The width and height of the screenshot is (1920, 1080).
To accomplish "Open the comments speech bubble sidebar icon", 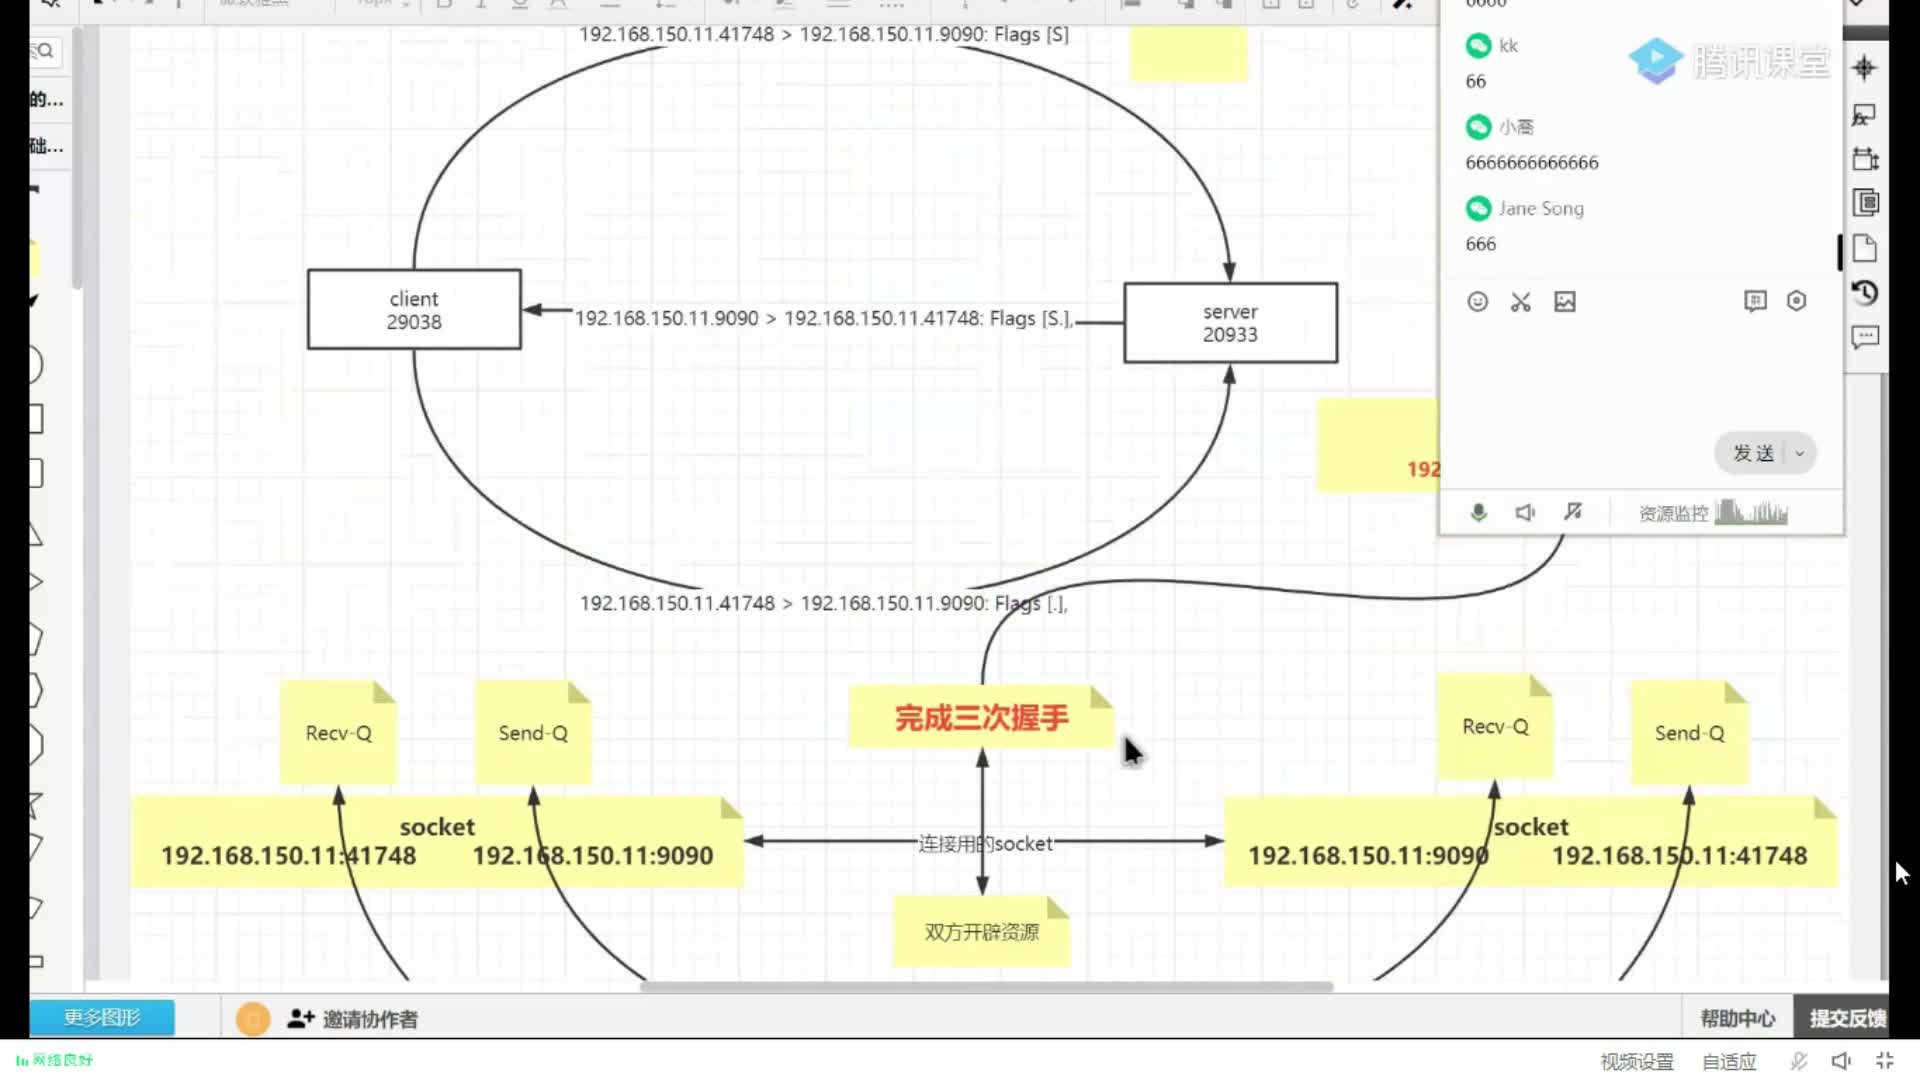I will pyautogui.click(x=1865, y=337).
